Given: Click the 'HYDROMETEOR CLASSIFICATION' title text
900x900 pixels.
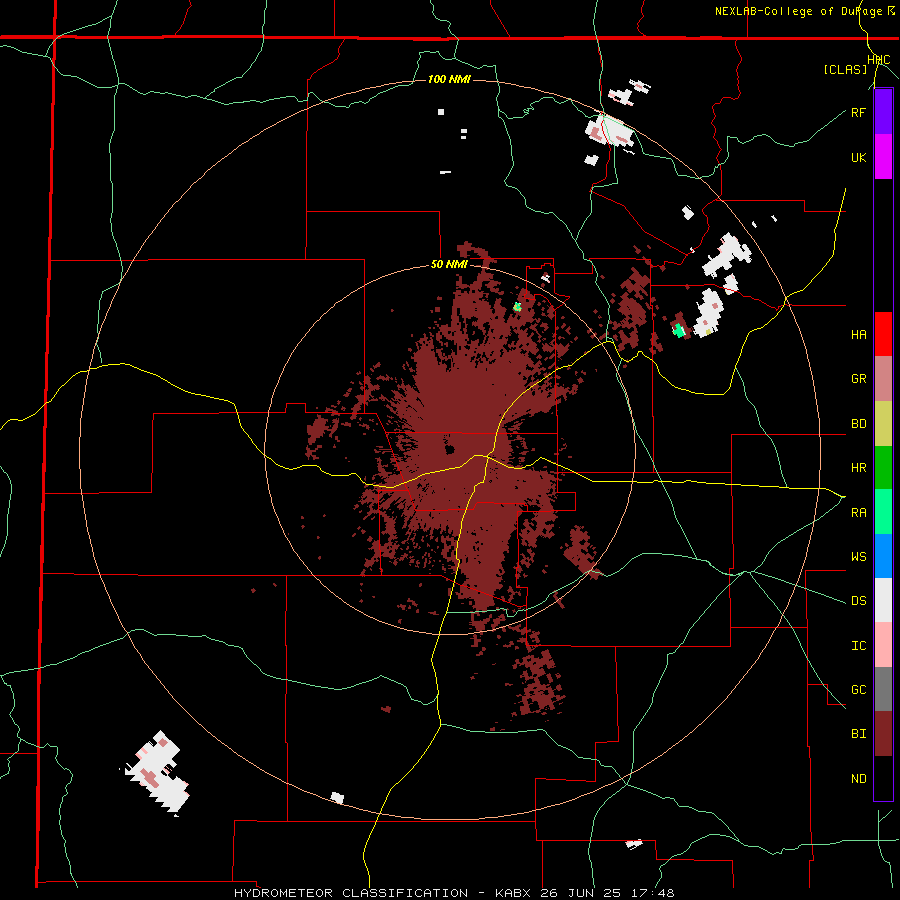Looking at the screenshot, I should [x=351, y=893].
